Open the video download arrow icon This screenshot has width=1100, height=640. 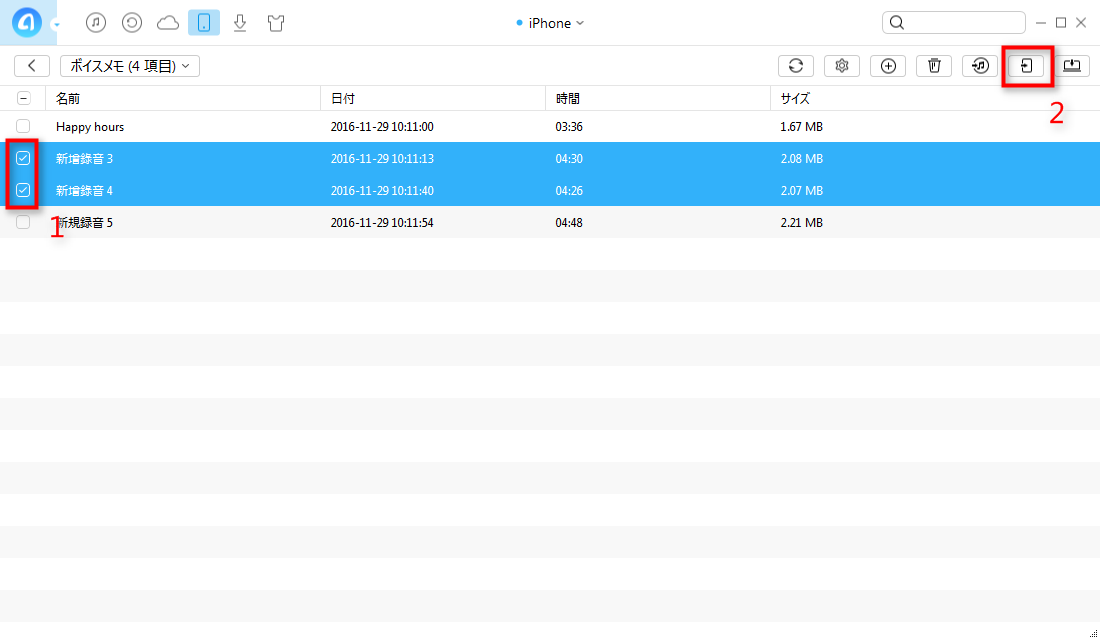pyautogui.click(x=240, y=23)
